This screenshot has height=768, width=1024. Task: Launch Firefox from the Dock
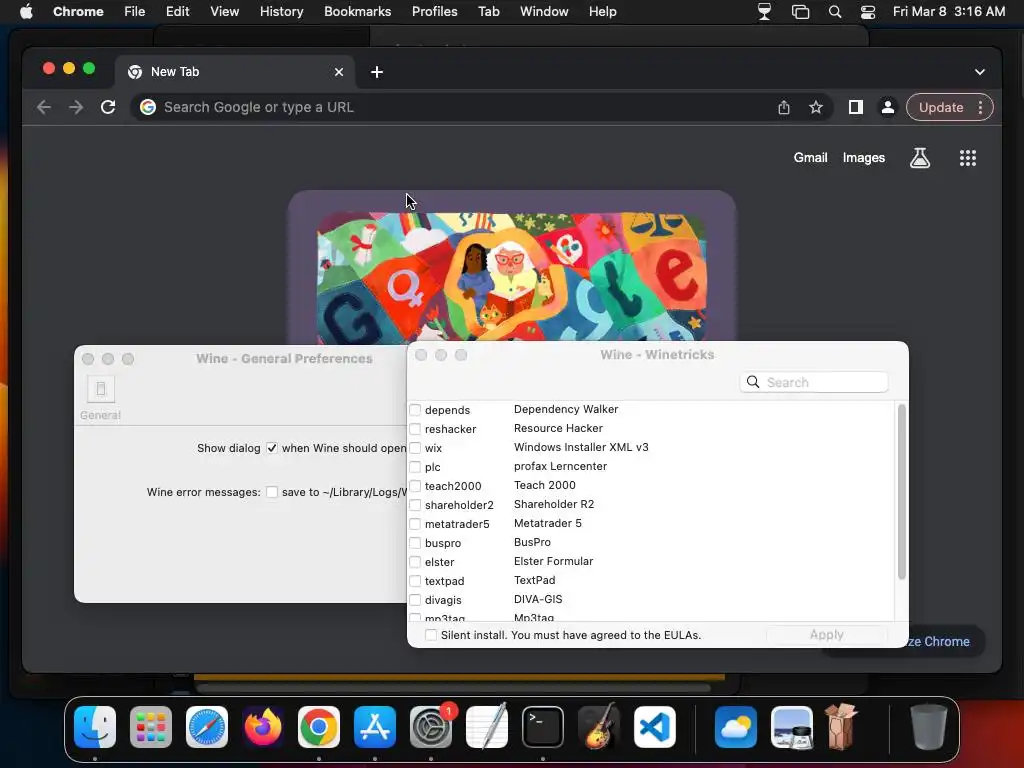pos(263,727)
